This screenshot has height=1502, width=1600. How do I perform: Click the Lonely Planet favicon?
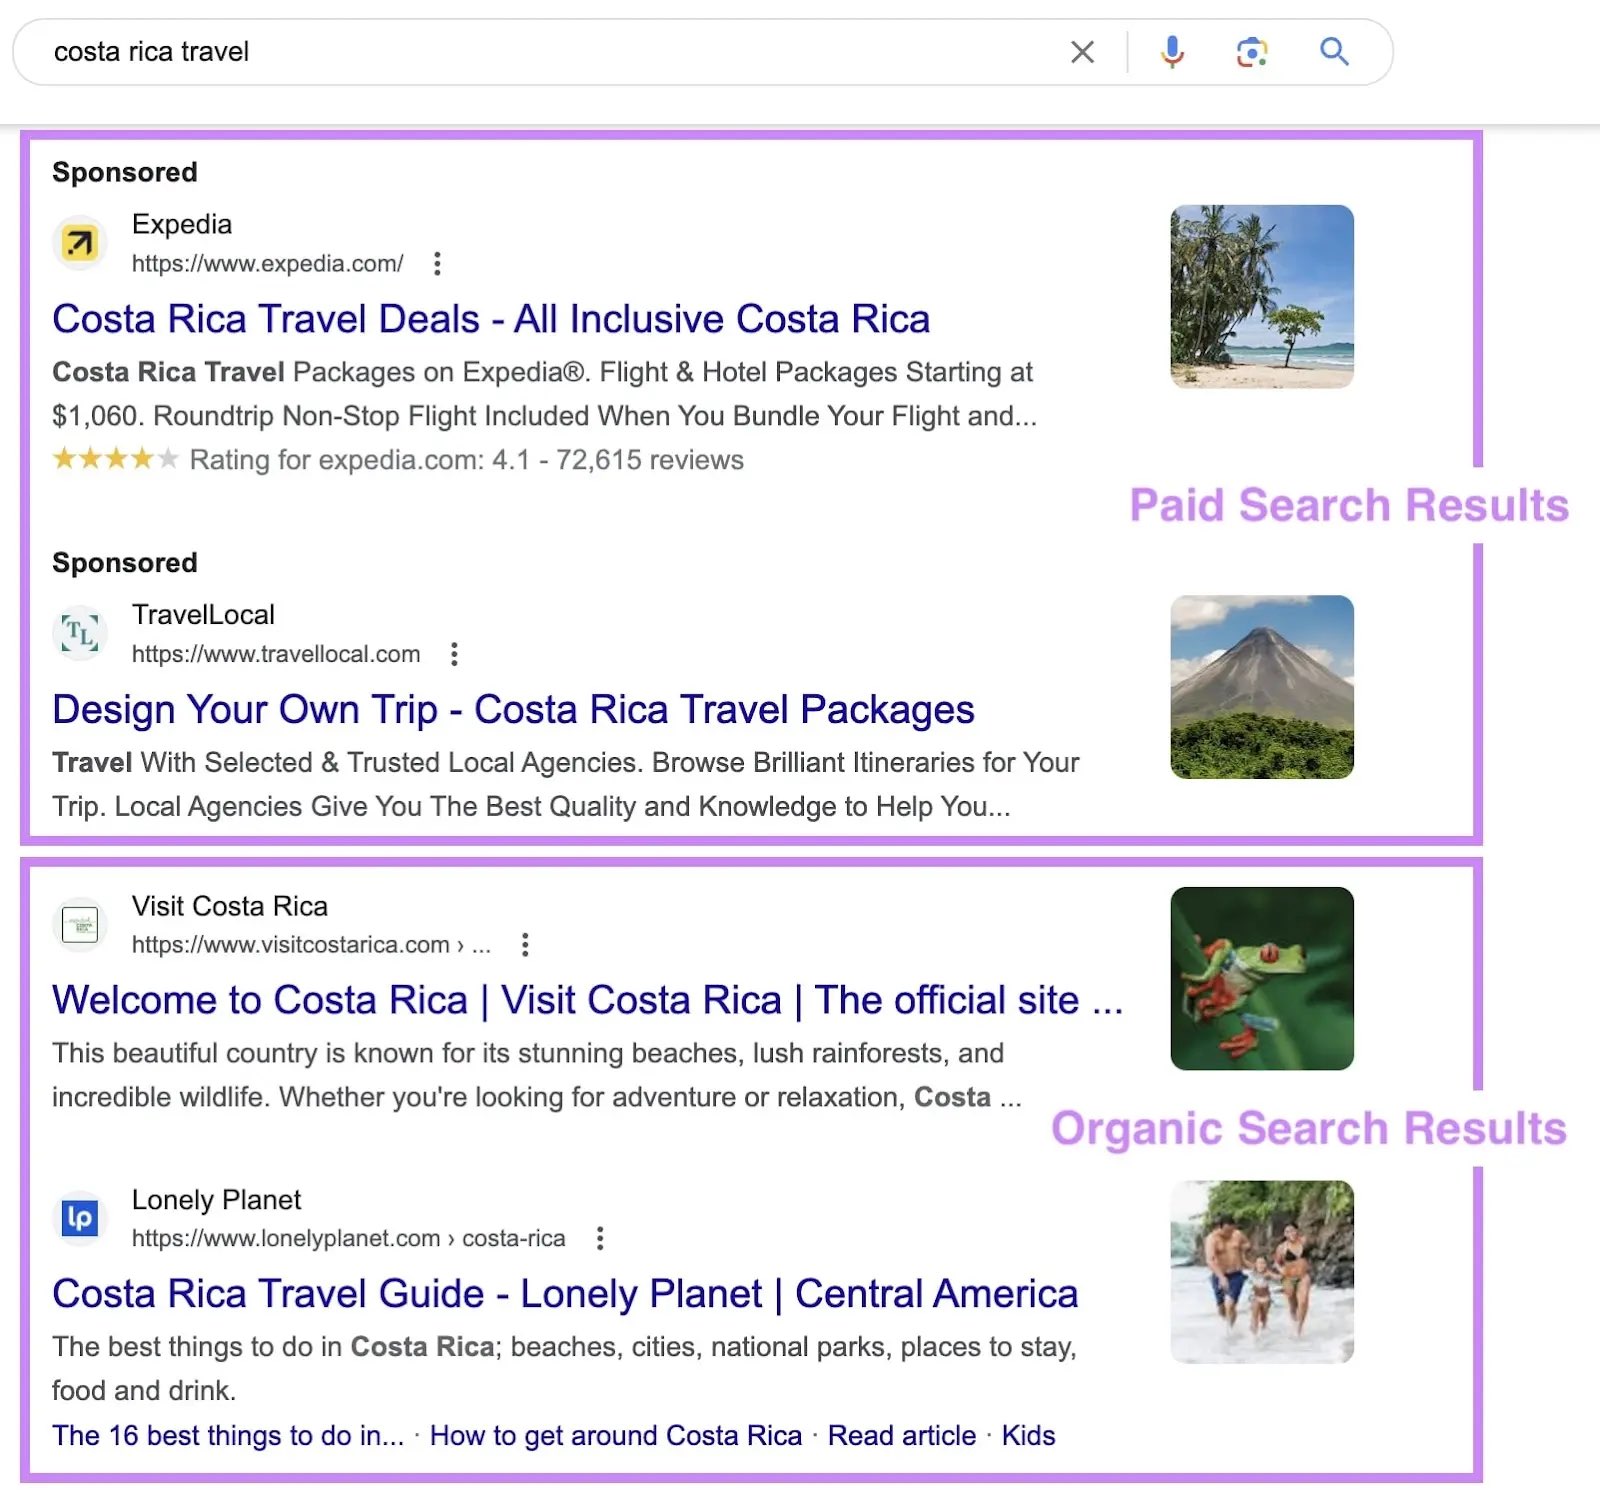80,1218
